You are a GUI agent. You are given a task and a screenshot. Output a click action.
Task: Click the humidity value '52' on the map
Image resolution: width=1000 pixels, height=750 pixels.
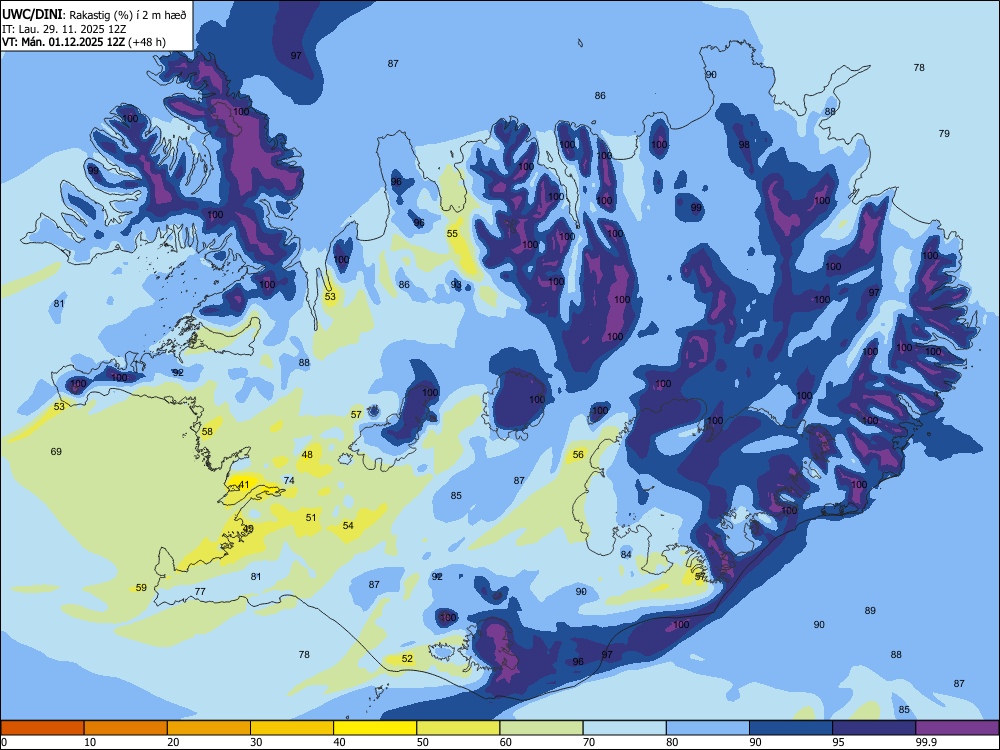pyautogui.click(x=407, y=659)
